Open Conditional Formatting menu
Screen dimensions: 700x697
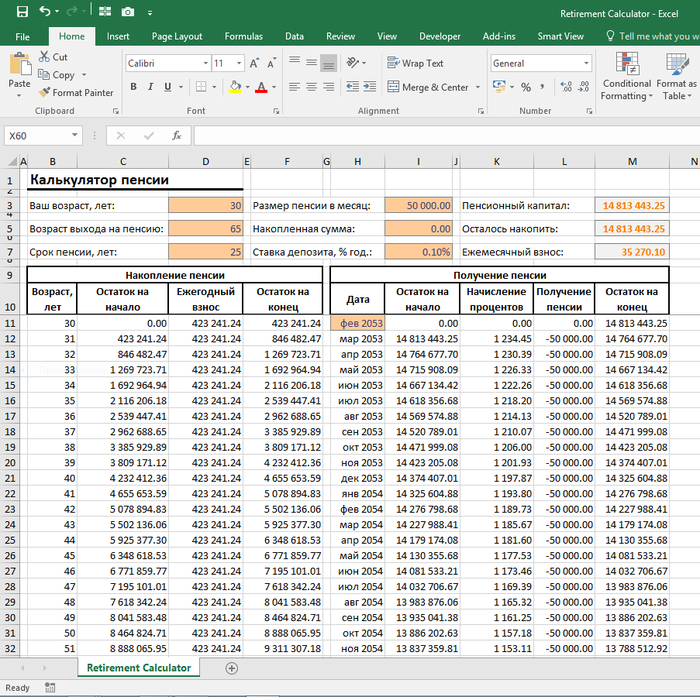click(x=626, y=77)
